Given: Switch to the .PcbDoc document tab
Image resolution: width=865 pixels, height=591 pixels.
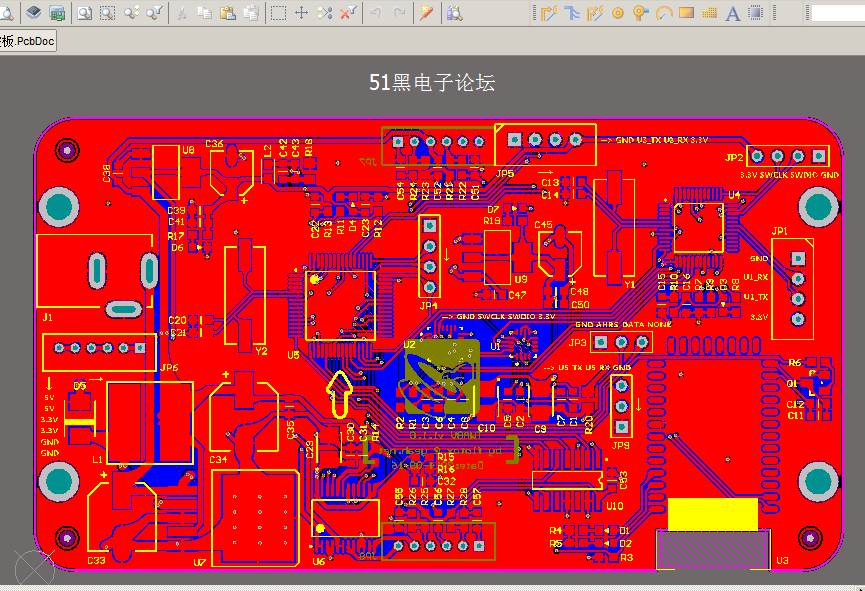Looking at the screenshot, I should point(27,41).
